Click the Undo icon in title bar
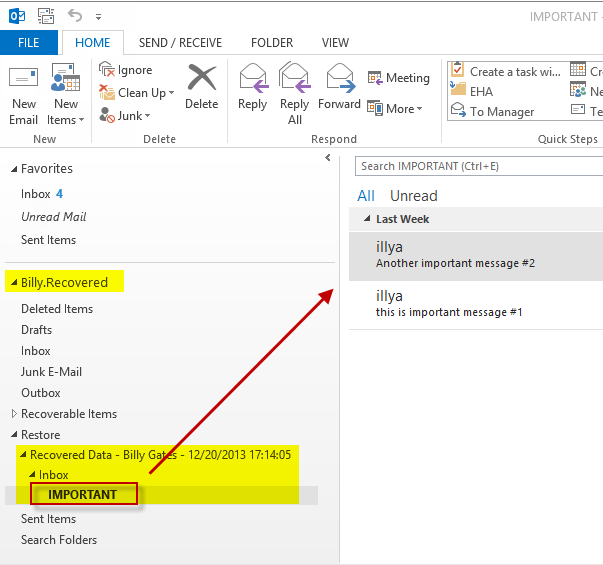The image size is (603, 565). pyautogui.click(x=75, y=15)
